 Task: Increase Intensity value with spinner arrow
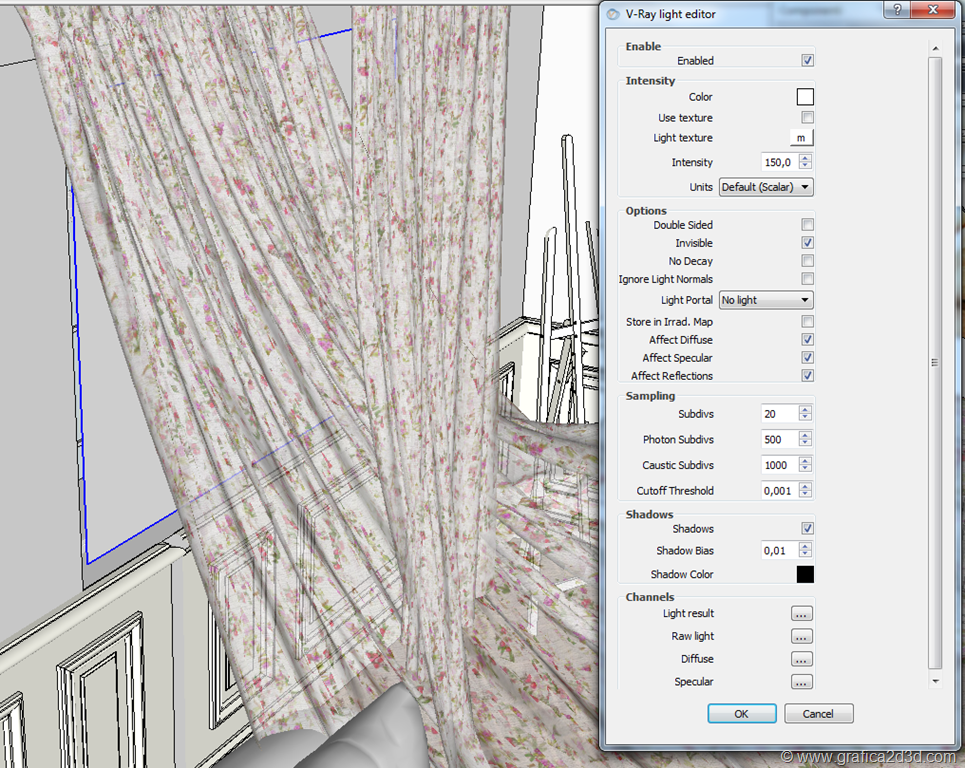pos(806,158)
